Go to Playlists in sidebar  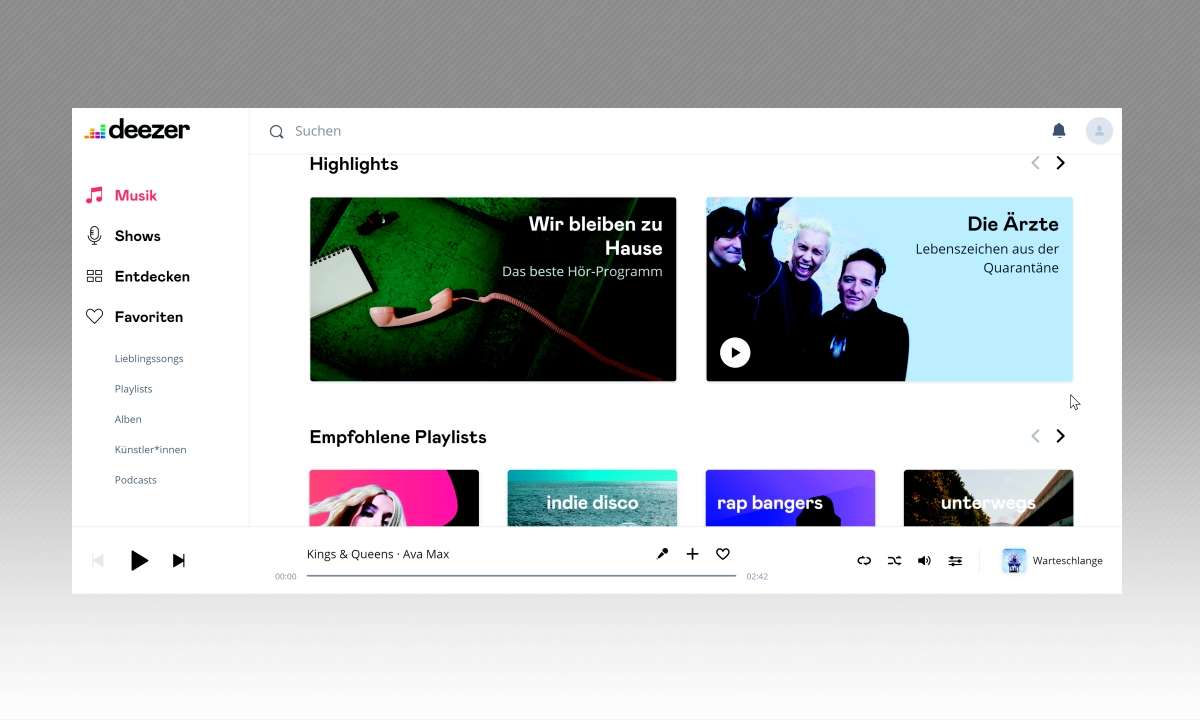point(133,388)
